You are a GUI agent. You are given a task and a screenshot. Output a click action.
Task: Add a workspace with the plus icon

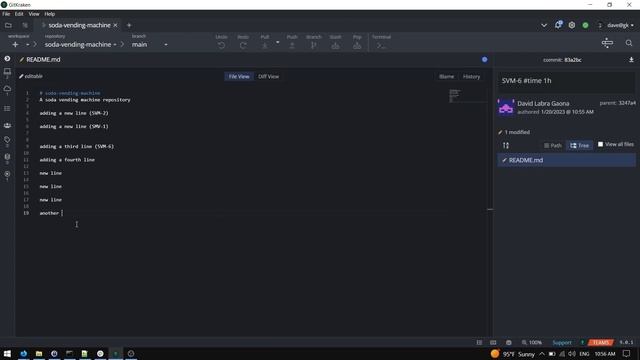pyautogui.click(x=15, y=44)
